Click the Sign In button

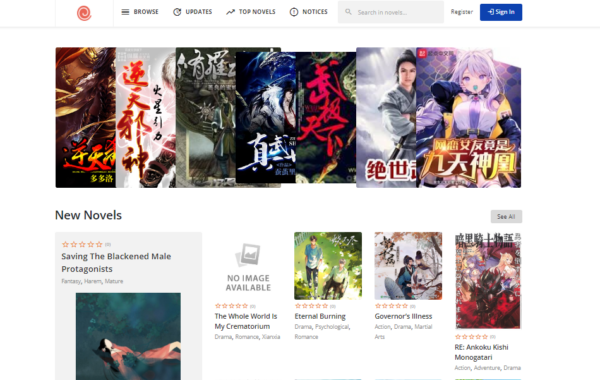tap(501, 12)
